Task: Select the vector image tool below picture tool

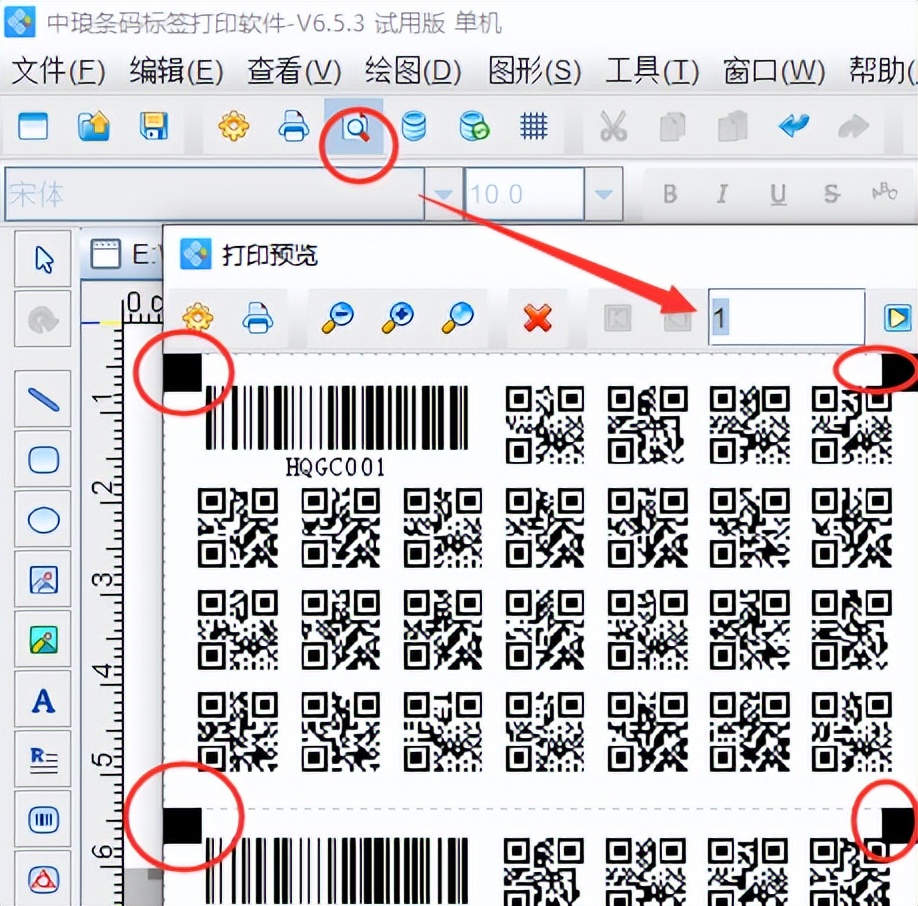Action: (43, 640)
